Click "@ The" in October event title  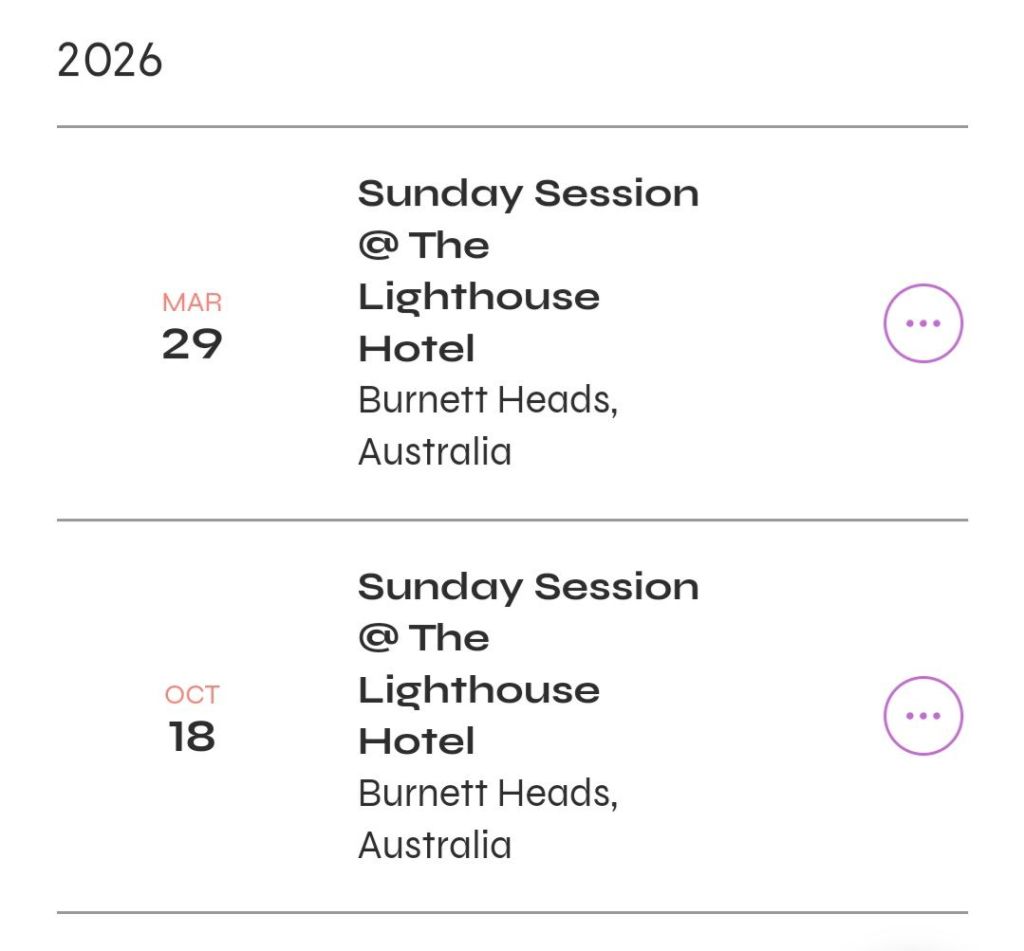coord(424,638)
